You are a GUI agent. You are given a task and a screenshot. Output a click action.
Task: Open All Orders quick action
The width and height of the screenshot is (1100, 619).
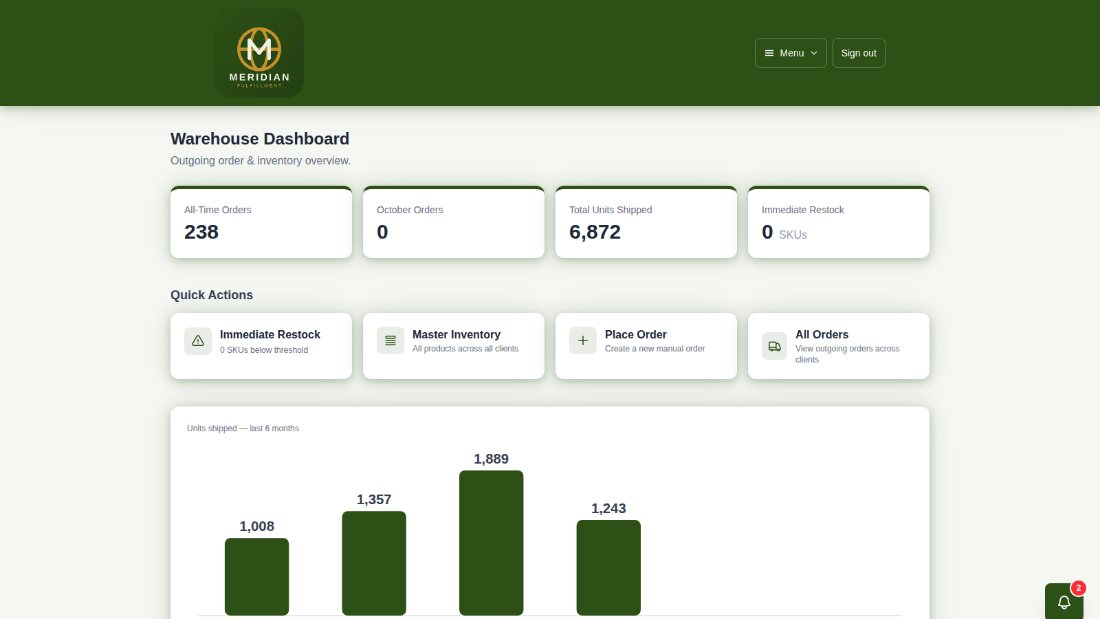(838, 346)
